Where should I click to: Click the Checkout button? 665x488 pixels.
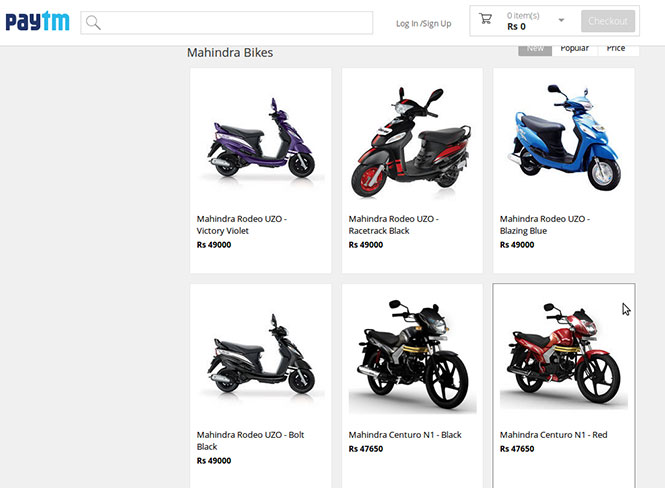point(608,21)
